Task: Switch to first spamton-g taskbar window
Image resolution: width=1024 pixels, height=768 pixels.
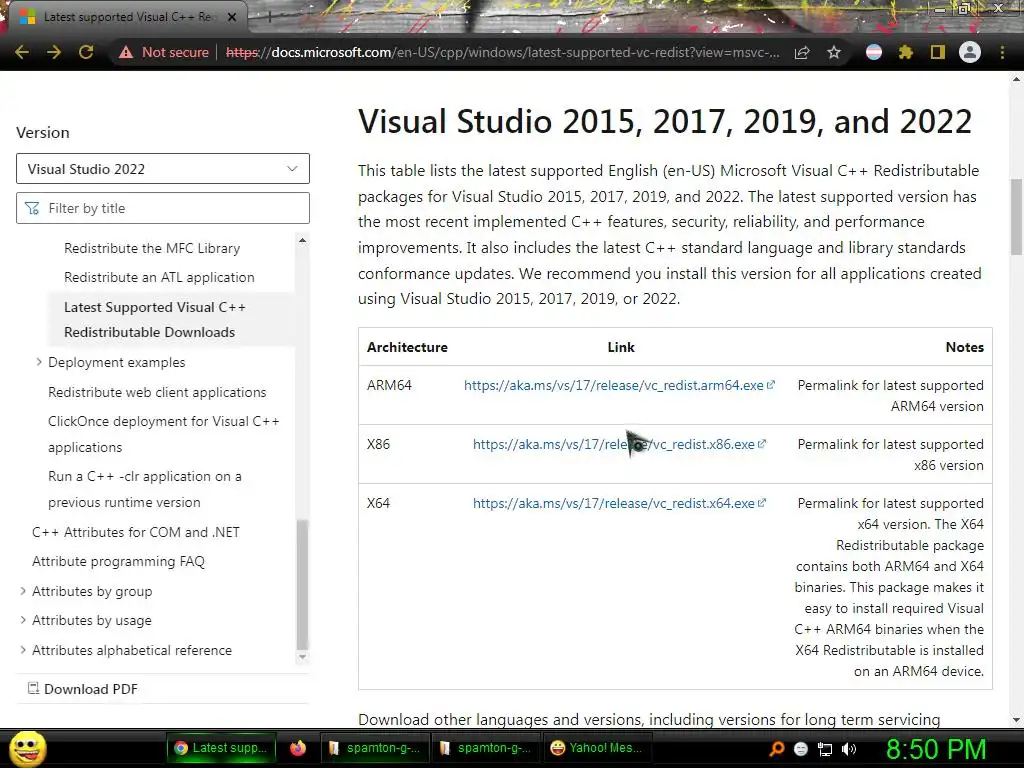Action: coord(375,748)
